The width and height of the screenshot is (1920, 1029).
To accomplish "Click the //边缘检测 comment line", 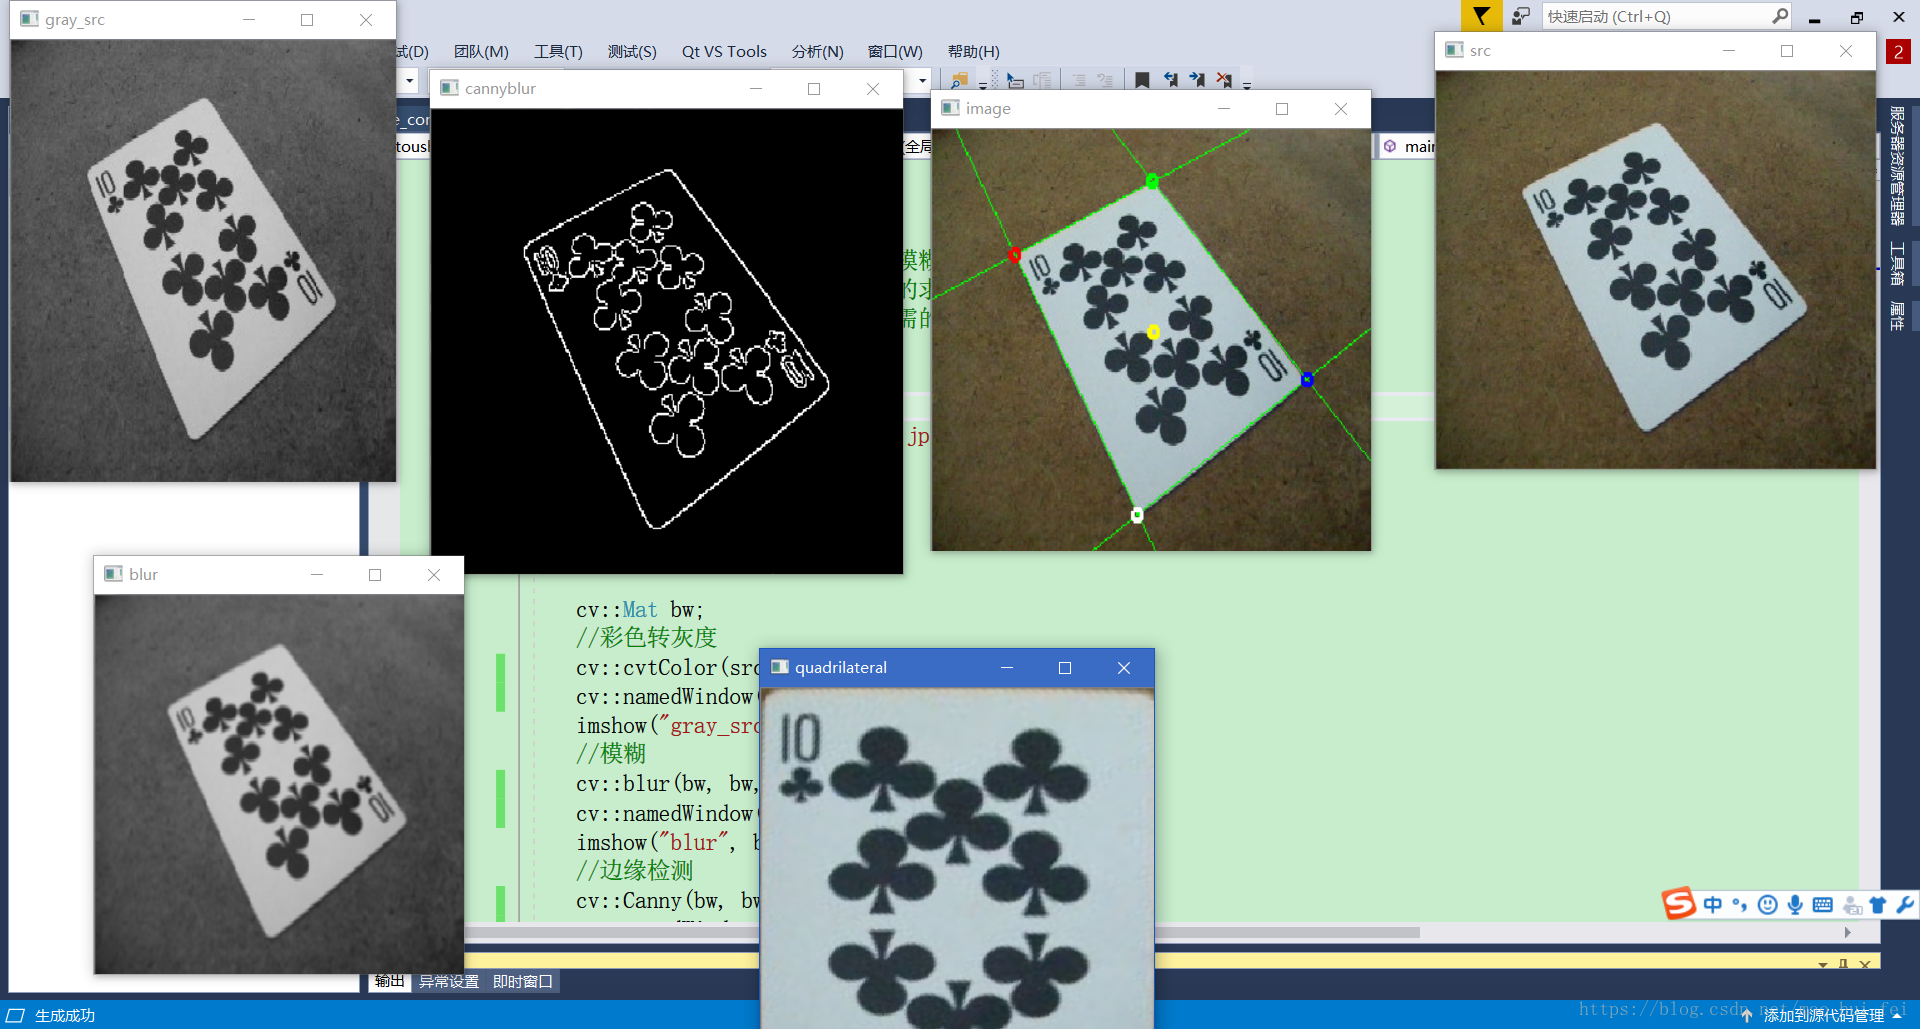I will [x=635, y=871].
